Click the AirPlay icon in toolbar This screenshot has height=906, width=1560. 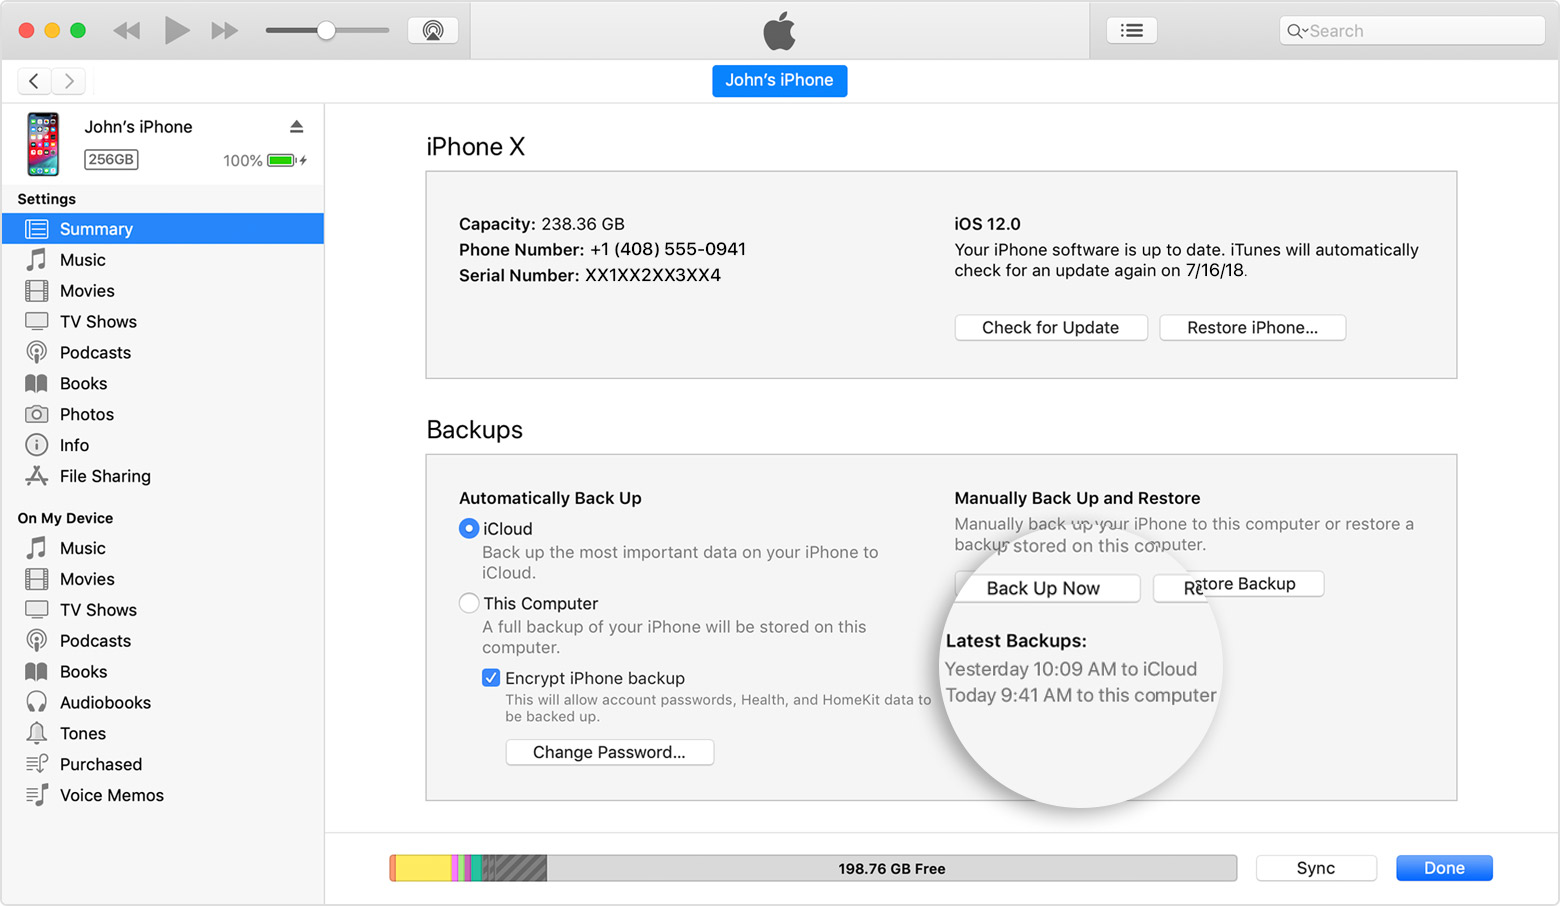[433, 31]
